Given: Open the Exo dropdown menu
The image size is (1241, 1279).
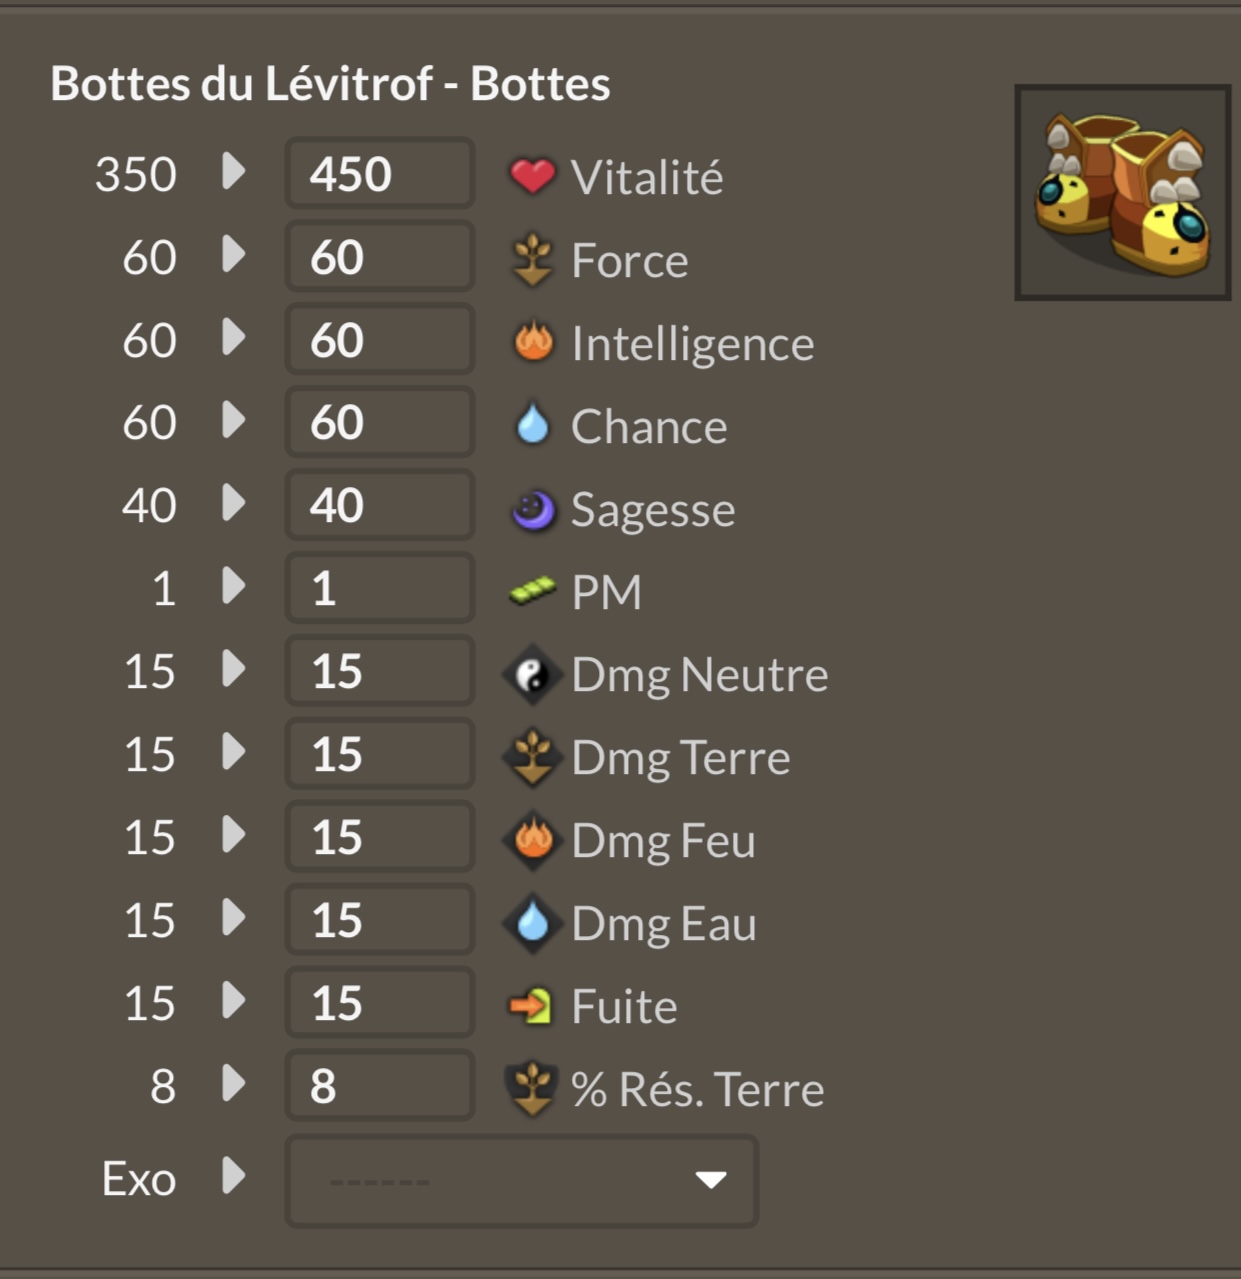Looking at the screenshot, I should (521, 1181).
